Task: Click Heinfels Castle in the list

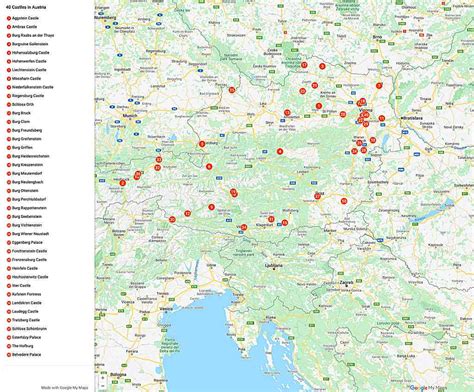Action: [25, 269]
